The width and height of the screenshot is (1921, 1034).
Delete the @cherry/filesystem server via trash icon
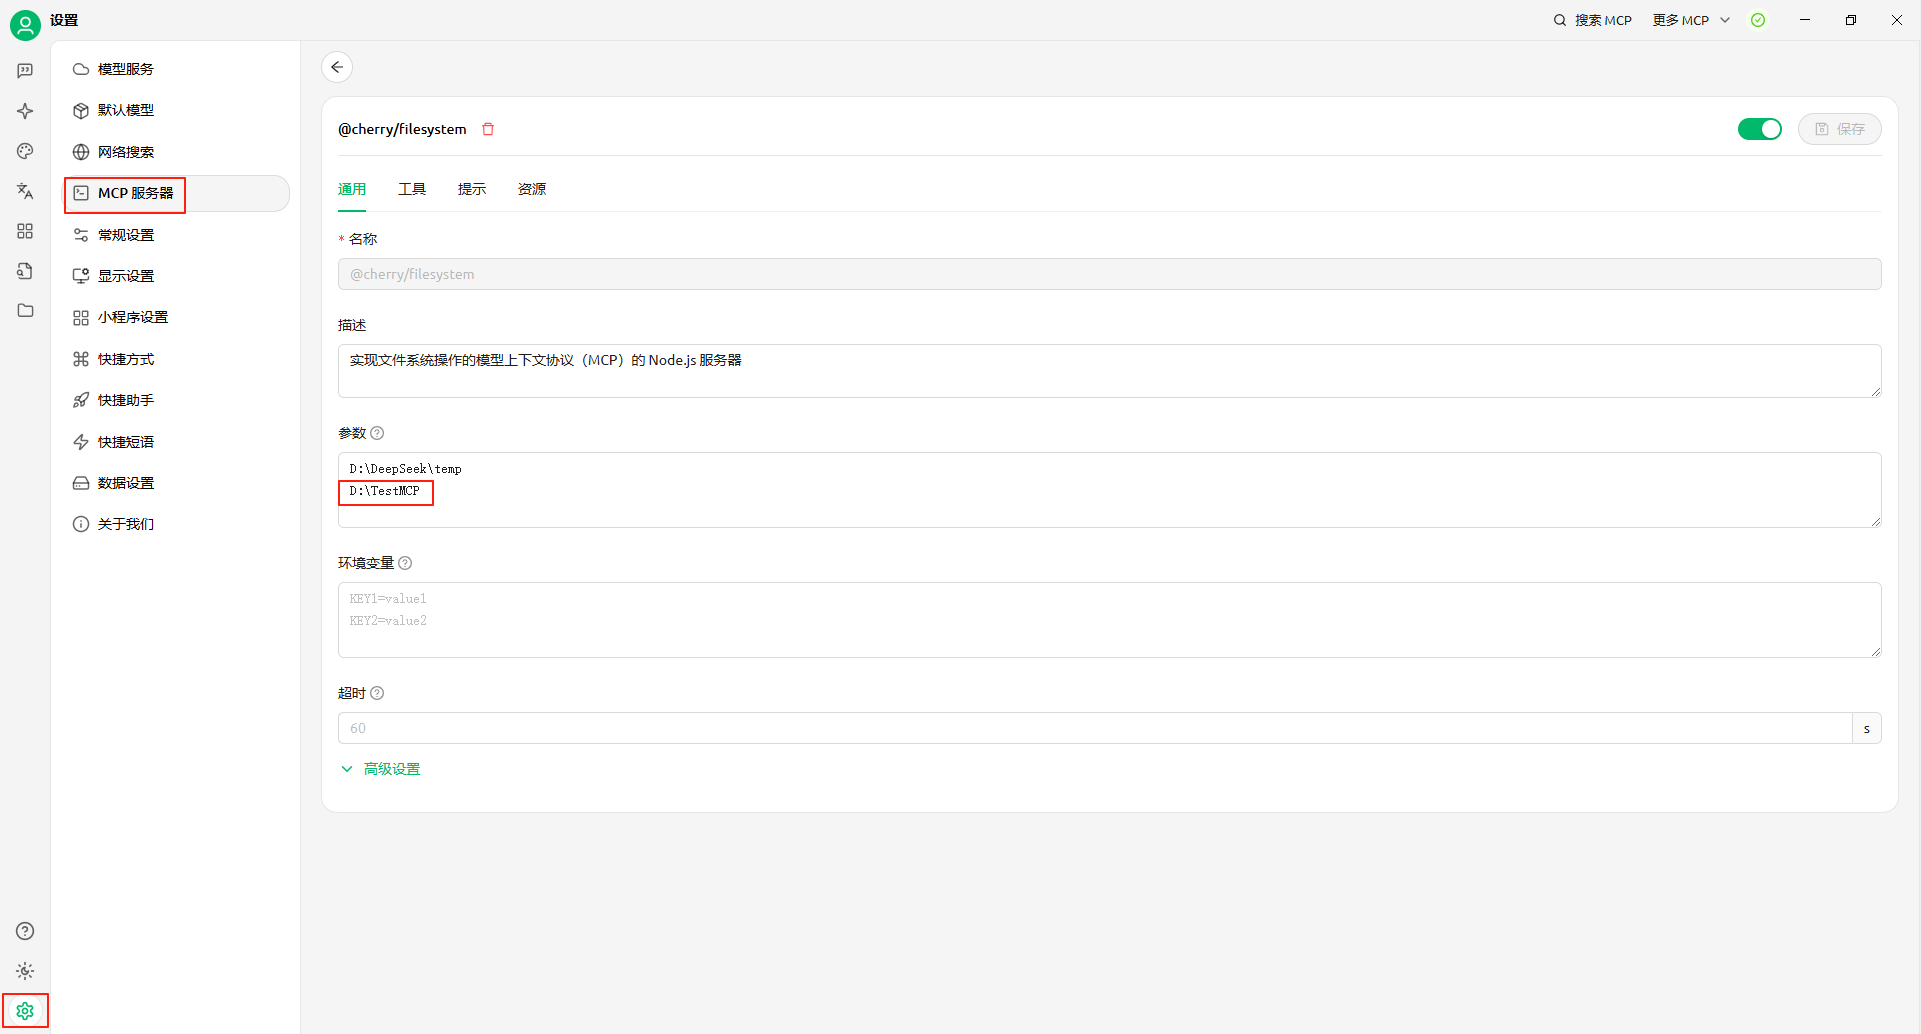click(x=488, y=129)
